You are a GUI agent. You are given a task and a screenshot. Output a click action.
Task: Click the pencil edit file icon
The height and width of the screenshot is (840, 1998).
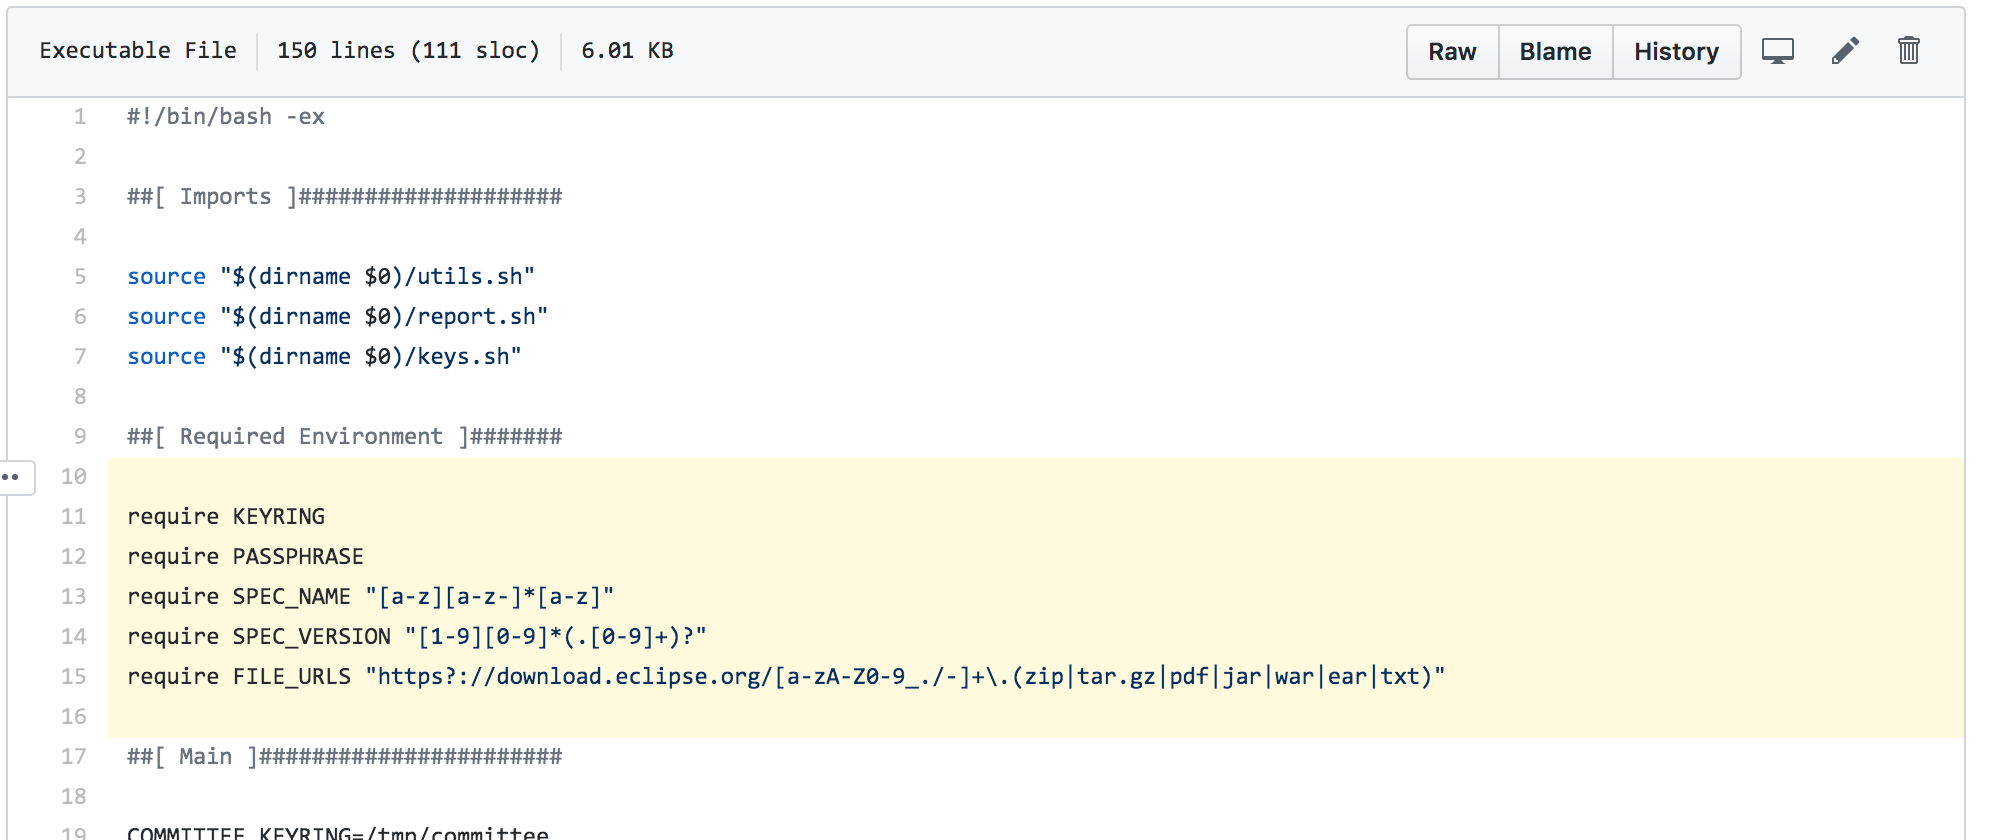tap(1845, 51)
